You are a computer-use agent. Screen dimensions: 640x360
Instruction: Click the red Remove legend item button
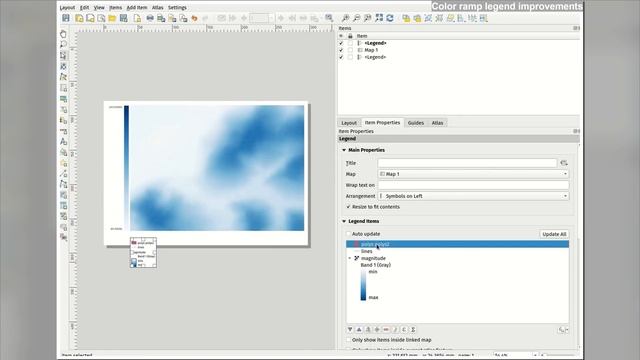pyautogui.click(x=386, y=329)
